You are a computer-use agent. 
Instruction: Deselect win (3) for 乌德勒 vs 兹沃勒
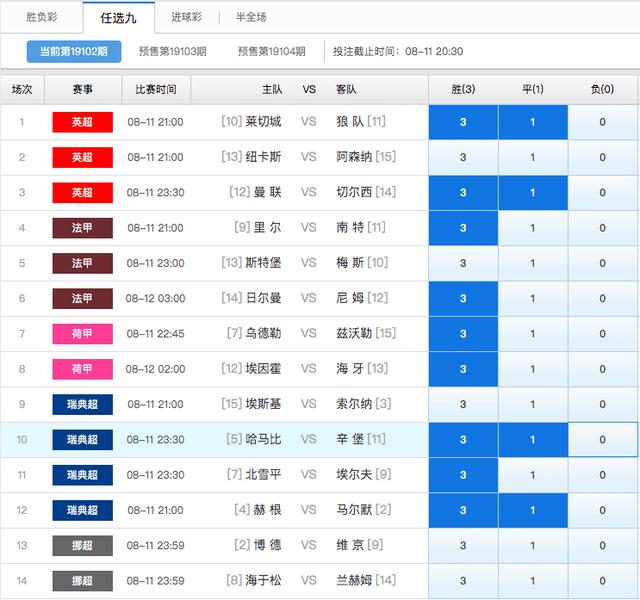click(463, 334)
